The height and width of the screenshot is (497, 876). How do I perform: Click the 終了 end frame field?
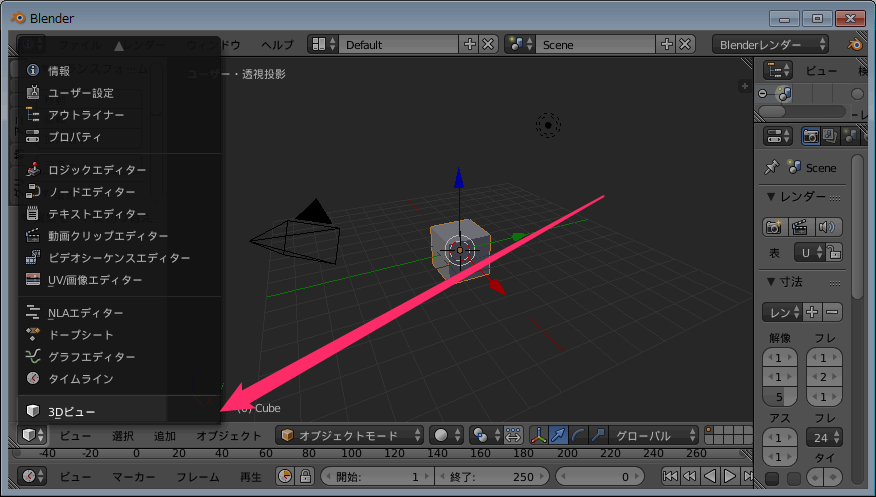tap(492, 476)
